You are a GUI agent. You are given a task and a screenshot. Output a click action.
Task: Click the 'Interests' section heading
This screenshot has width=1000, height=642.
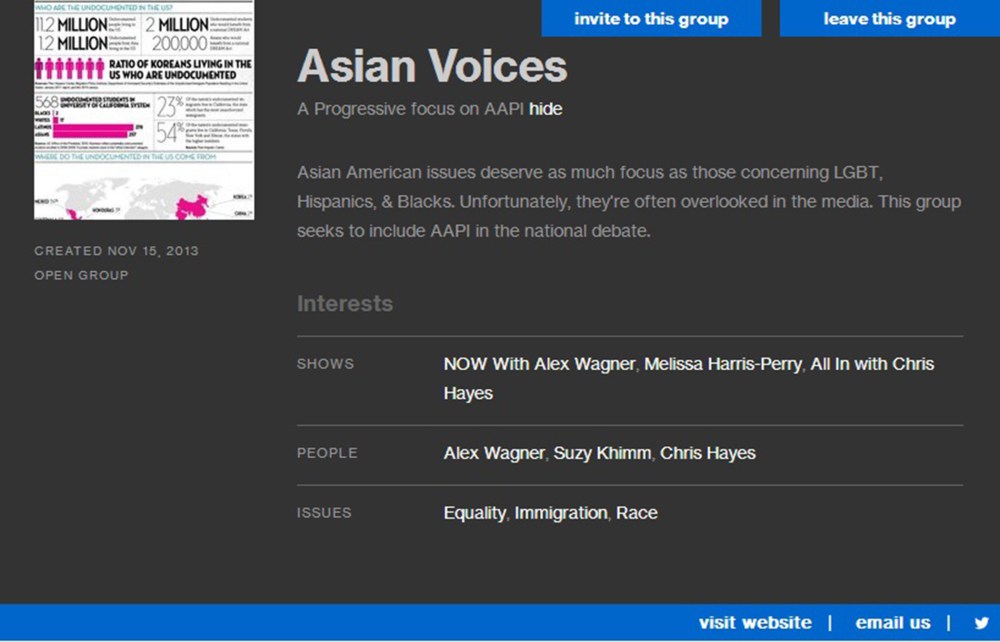(345, 304)
